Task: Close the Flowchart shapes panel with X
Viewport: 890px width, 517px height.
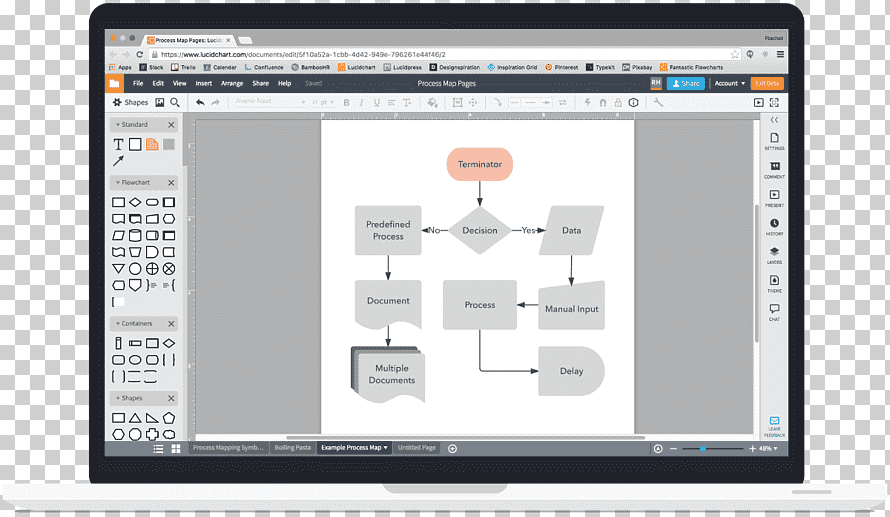Action: 171,182
